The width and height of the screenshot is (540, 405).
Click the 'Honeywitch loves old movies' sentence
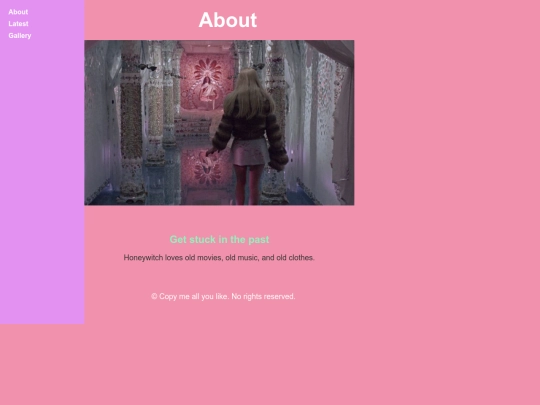(x=219, y=258)
